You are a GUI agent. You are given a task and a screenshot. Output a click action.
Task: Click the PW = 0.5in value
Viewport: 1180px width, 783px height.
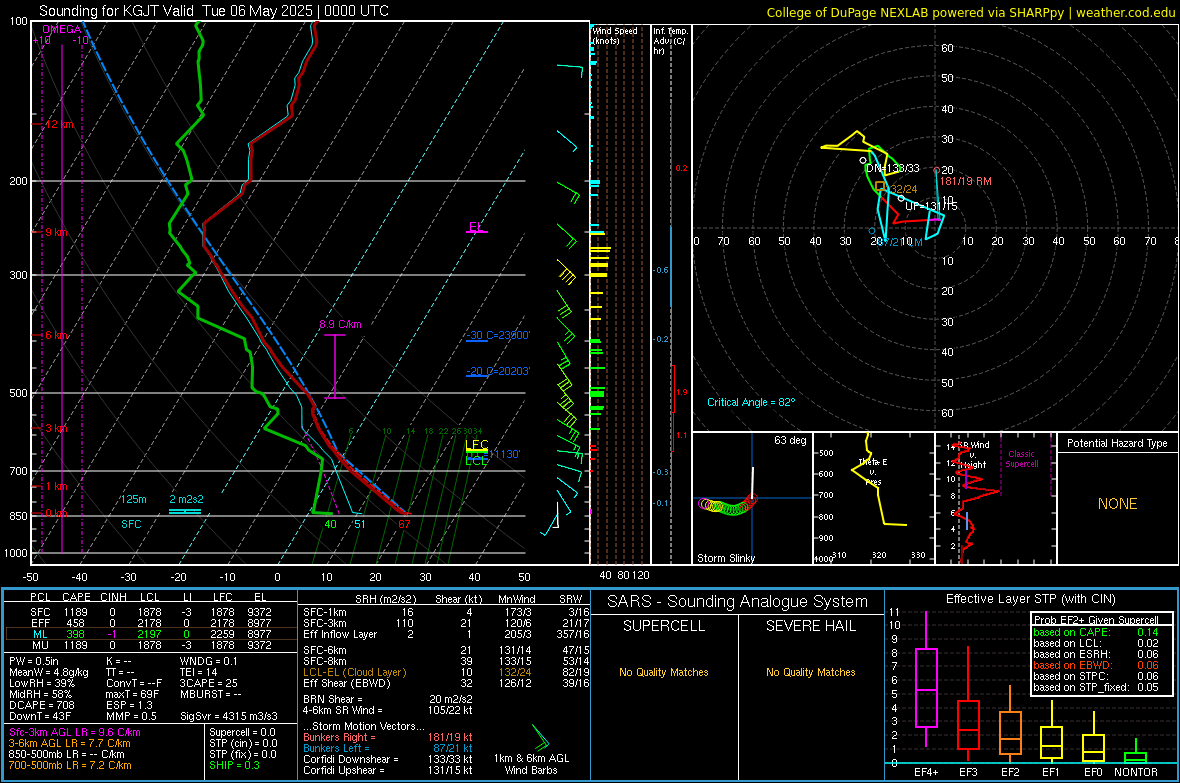[33, 661]
